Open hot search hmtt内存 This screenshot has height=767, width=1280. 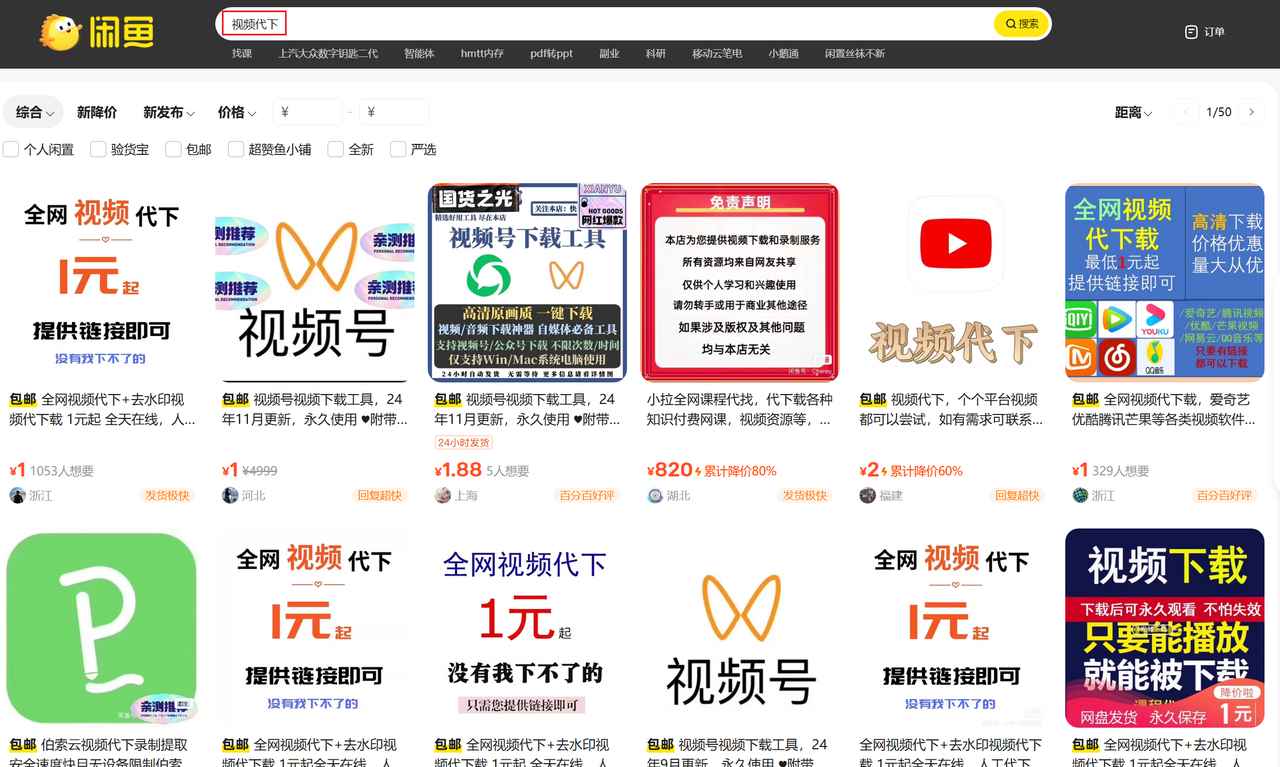tap(482, 53)
